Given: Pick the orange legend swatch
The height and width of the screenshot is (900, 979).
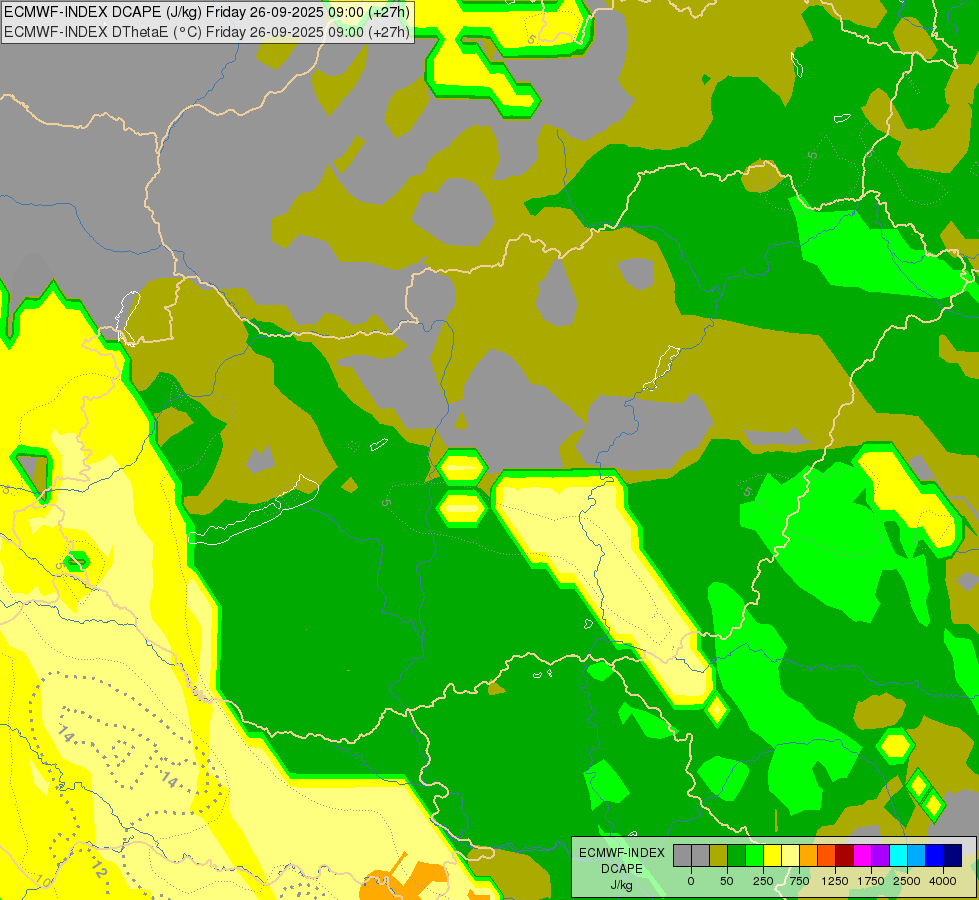Looking at the screenshot, I should (809, 856).
